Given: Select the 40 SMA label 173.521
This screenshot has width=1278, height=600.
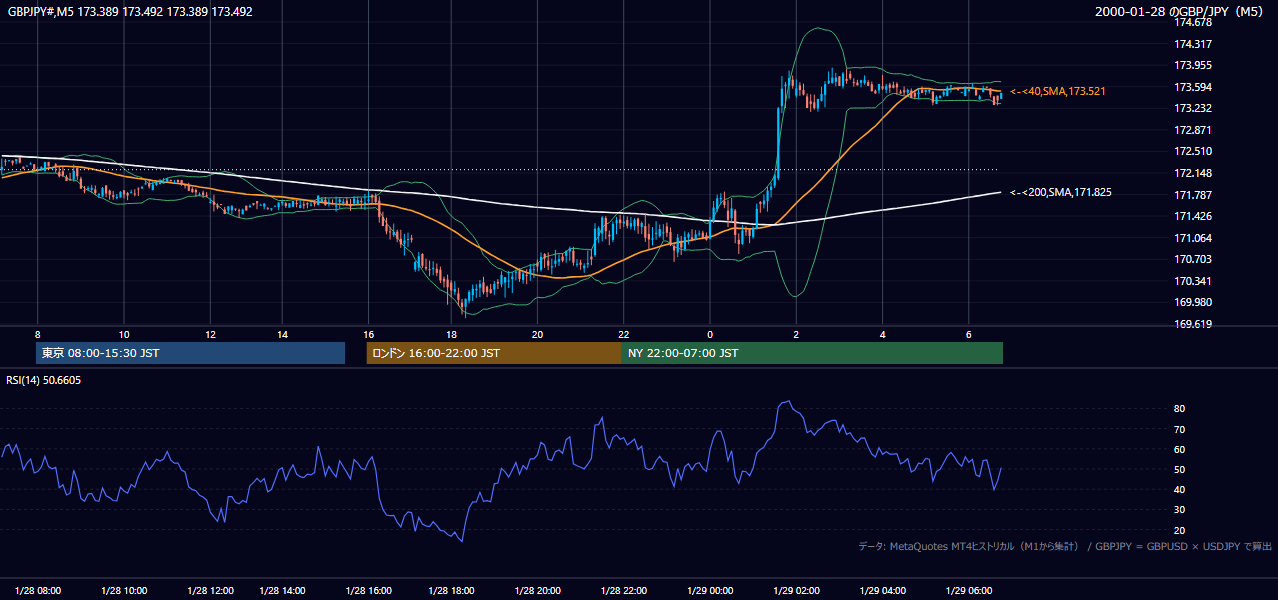Looking at the screenshot, I should [x=1058, y=91].
